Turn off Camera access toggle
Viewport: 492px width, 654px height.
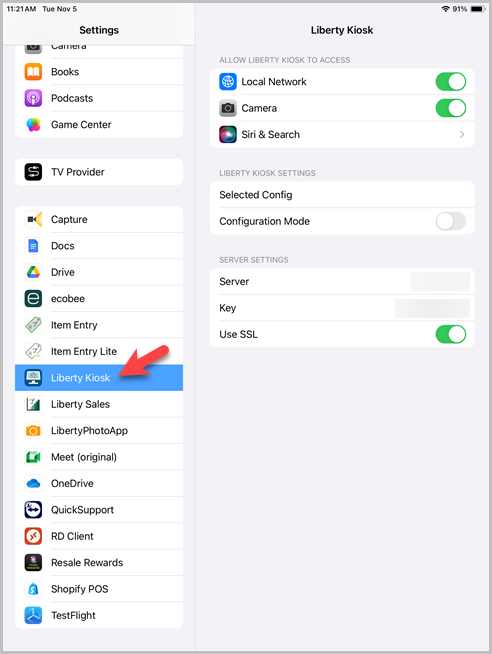click(451, 108)
